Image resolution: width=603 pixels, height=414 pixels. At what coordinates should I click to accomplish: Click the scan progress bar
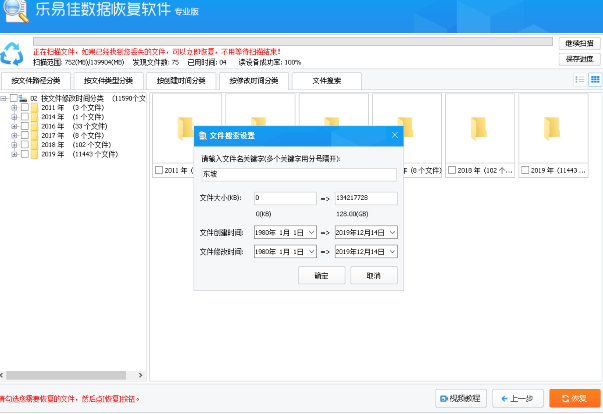pos(293,41)
